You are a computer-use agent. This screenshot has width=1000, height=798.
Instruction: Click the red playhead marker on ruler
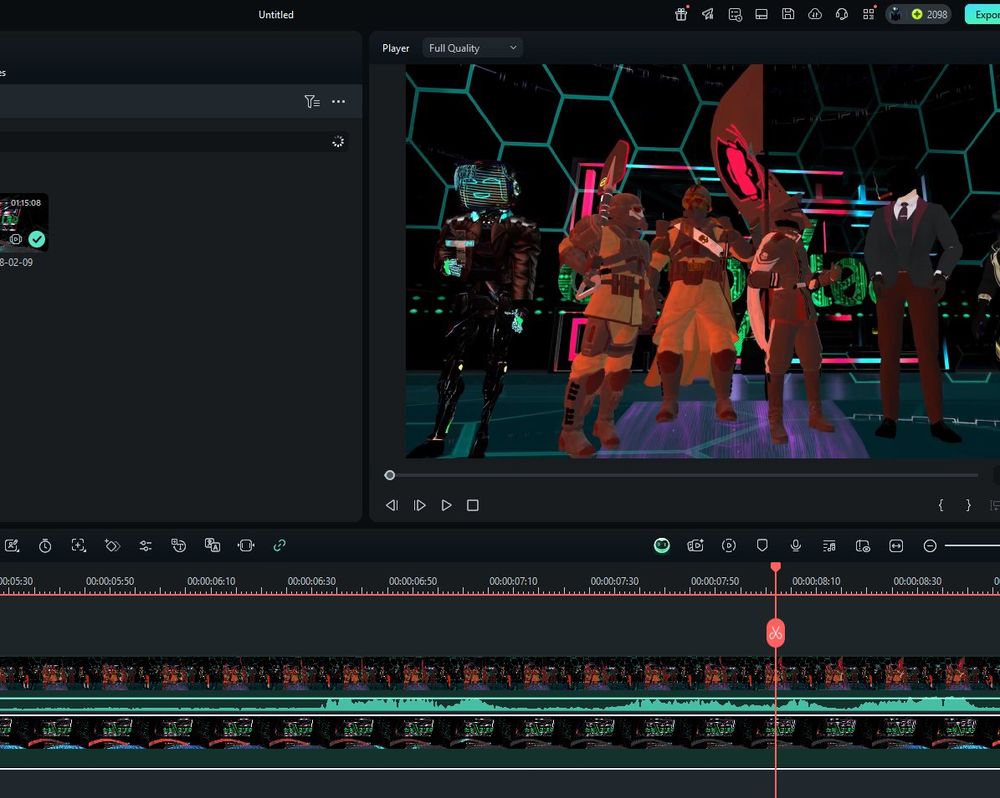point(776,567)
